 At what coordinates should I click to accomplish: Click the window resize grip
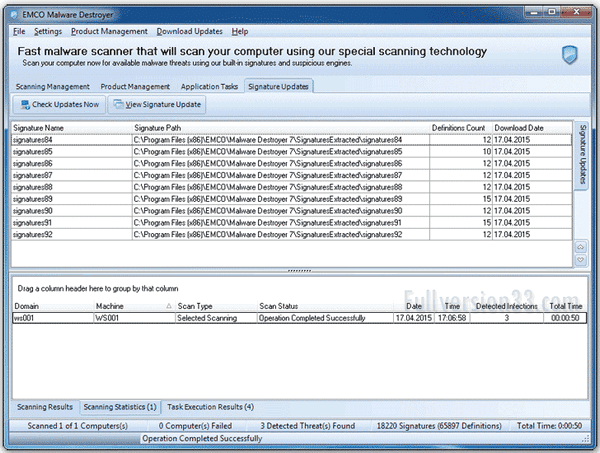click(x=585, y=439)
